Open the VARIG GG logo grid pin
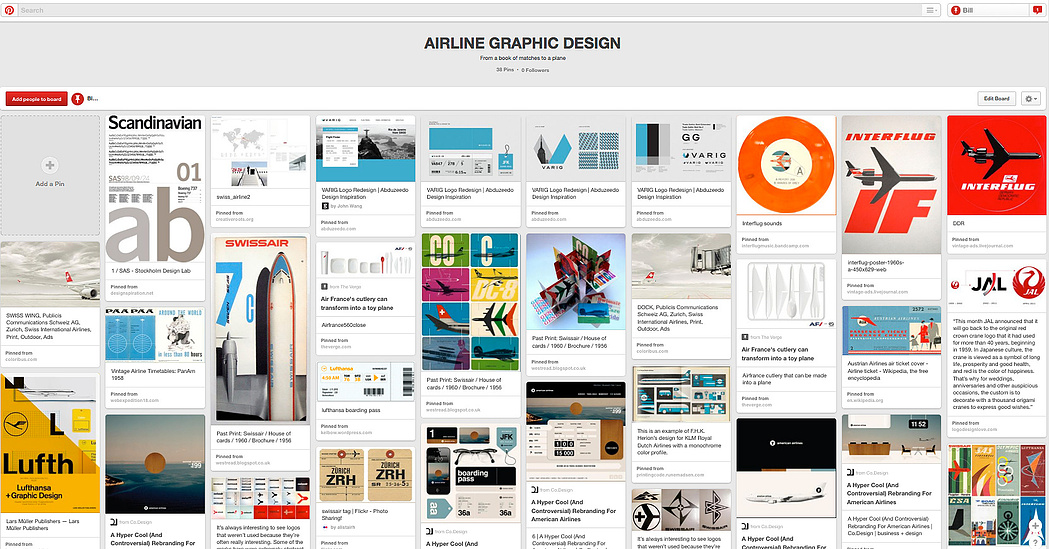This screenshot has height=549, width=1049. [681, 148]
